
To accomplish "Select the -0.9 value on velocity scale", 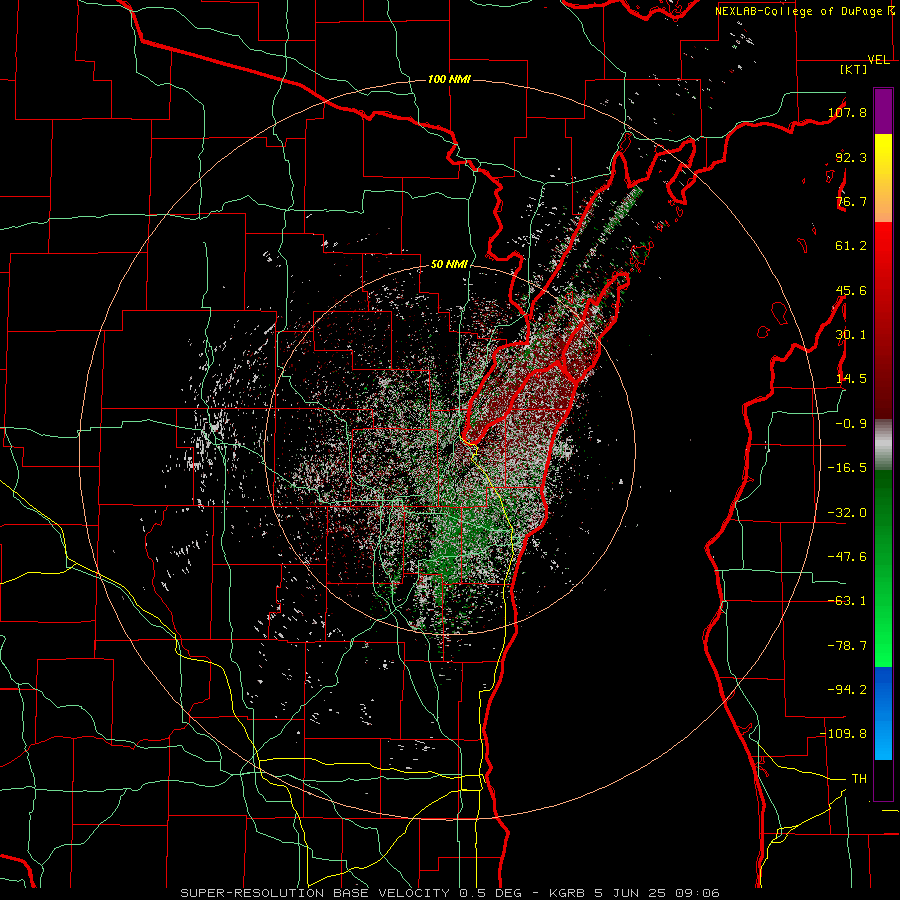I will coord(851,424).
